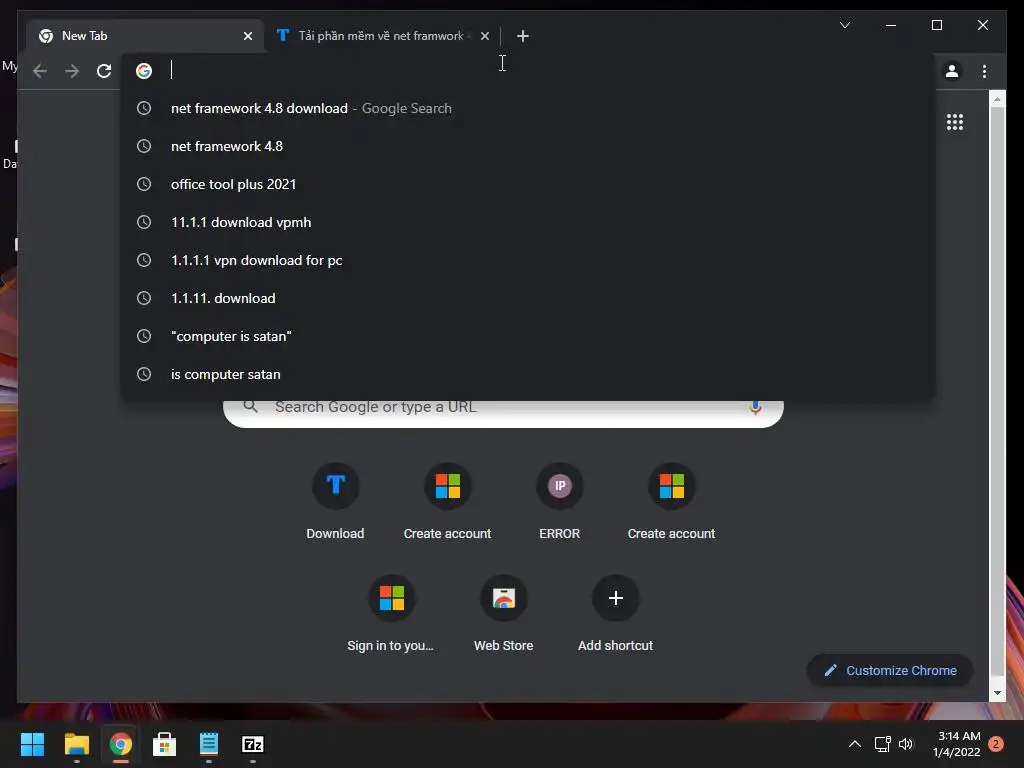Image resolution: width=1024 pixels, height=768 pixels.
Task: Select suggestion is computer satan
Action: (528, 374)
